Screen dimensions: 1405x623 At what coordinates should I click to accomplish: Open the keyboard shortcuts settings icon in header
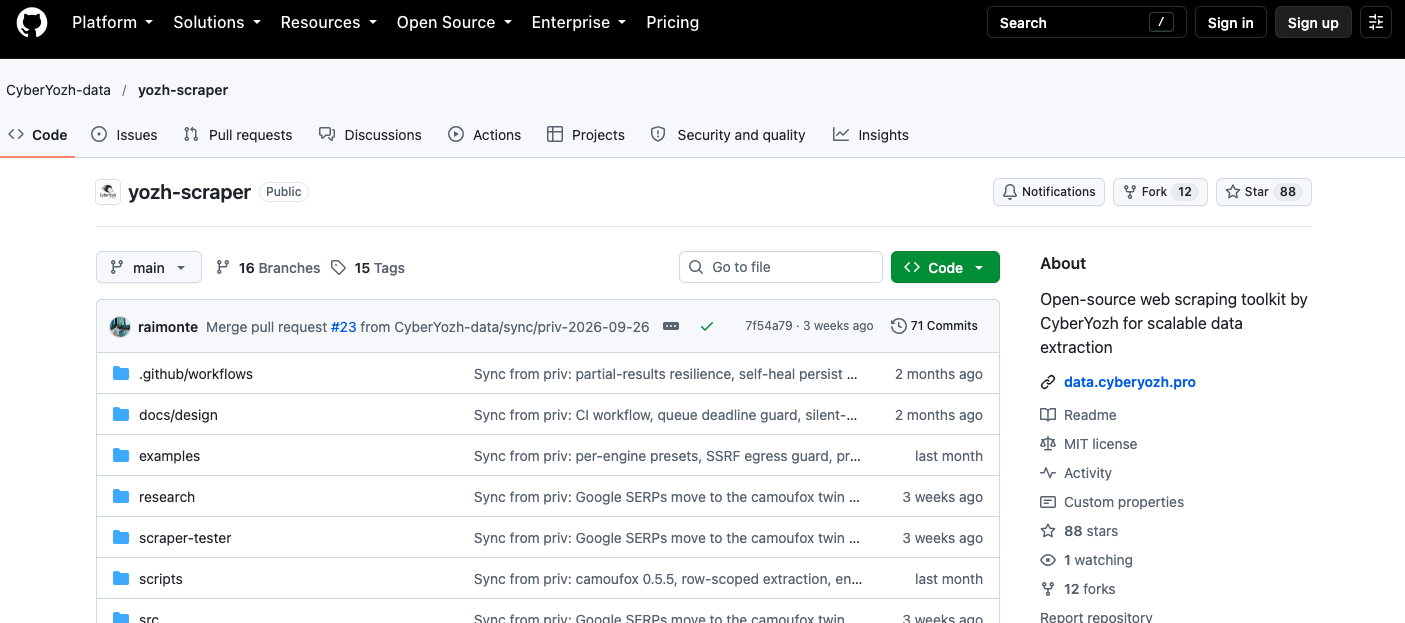coord(1376,22)
